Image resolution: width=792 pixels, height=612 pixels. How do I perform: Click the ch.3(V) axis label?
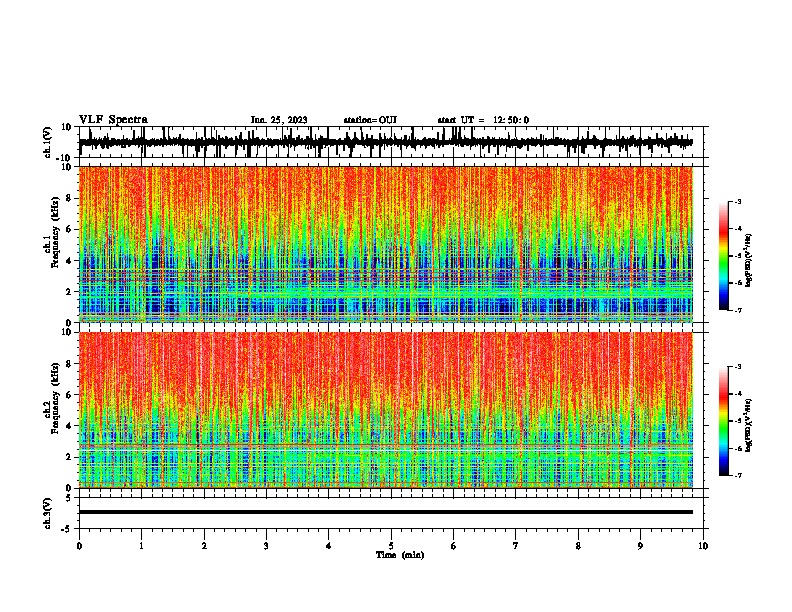[x=48, y=513]
